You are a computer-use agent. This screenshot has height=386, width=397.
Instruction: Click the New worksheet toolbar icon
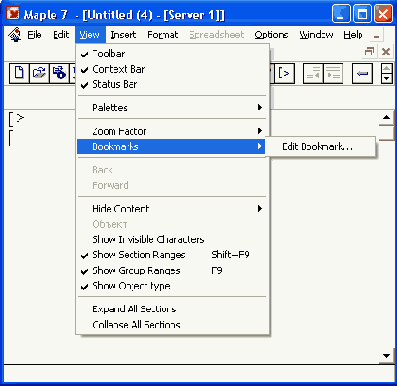point(19,73)
